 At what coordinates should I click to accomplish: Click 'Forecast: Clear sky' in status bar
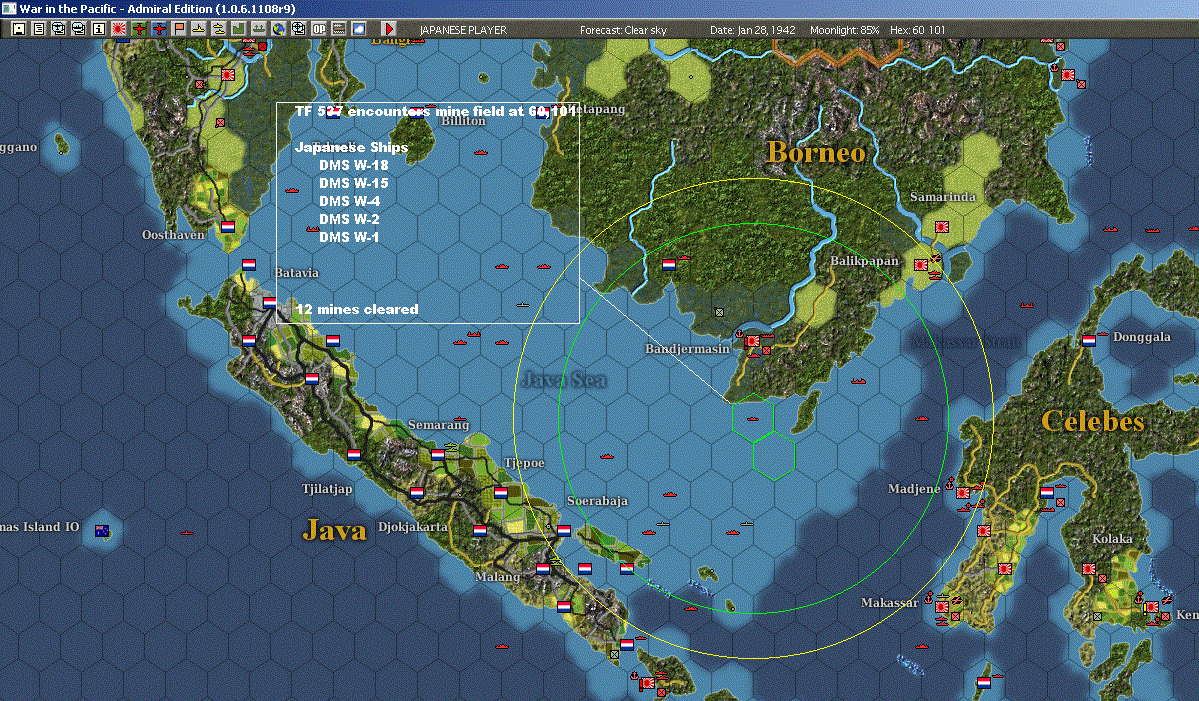(x=623, y=30)
